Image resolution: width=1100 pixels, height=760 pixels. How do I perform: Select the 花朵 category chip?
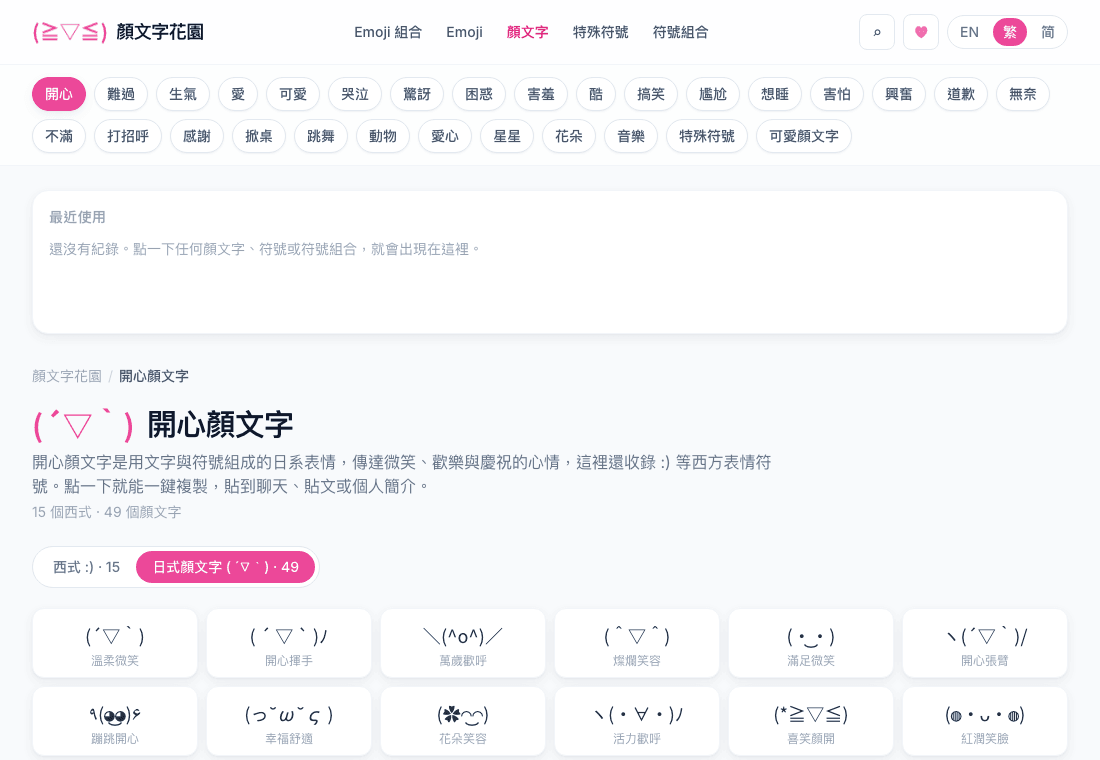click(x=569, y=136)
